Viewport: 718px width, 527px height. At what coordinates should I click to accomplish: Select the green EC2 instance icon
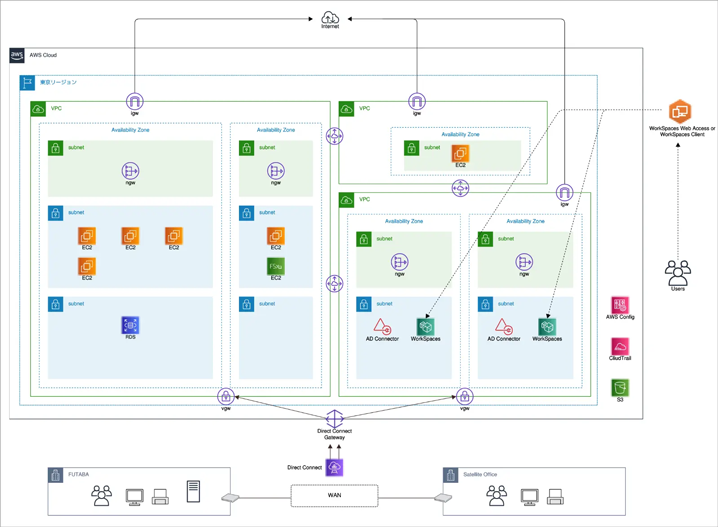pos(276,266)
